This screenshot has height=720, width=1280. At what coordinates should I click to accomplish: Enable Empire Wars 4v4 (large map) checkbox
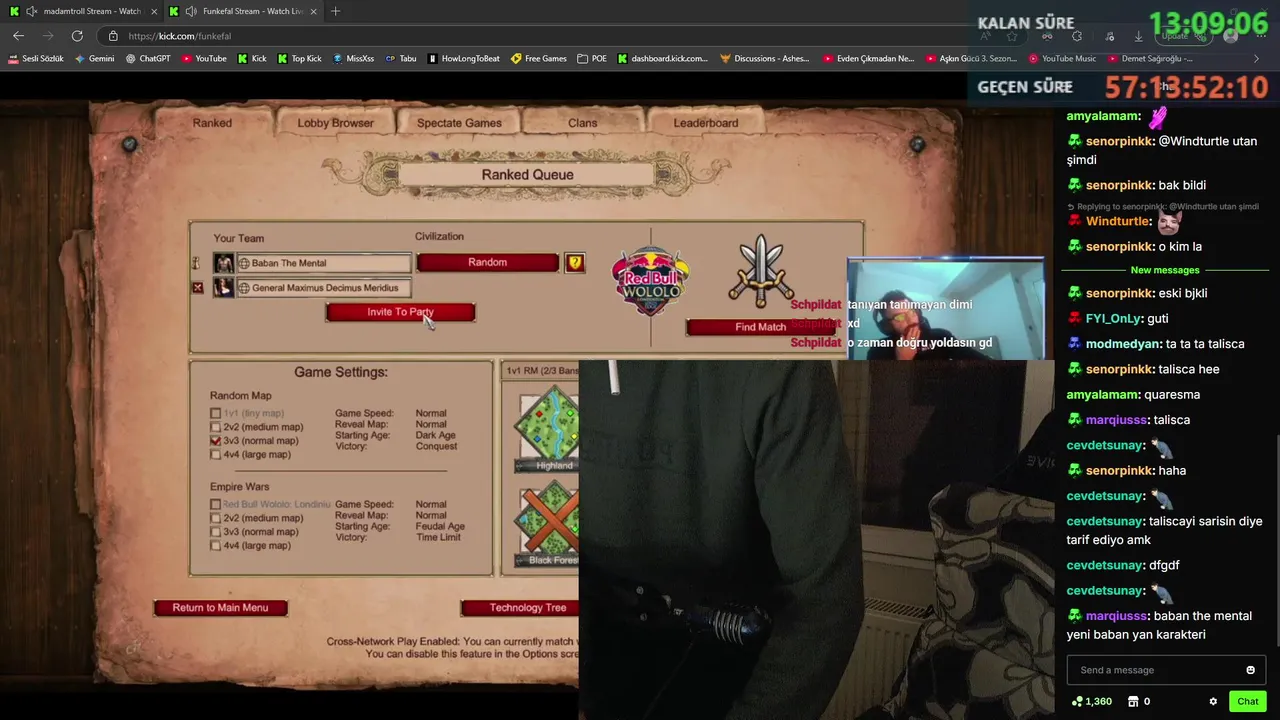pyautogui.click(x=215, y=546)
